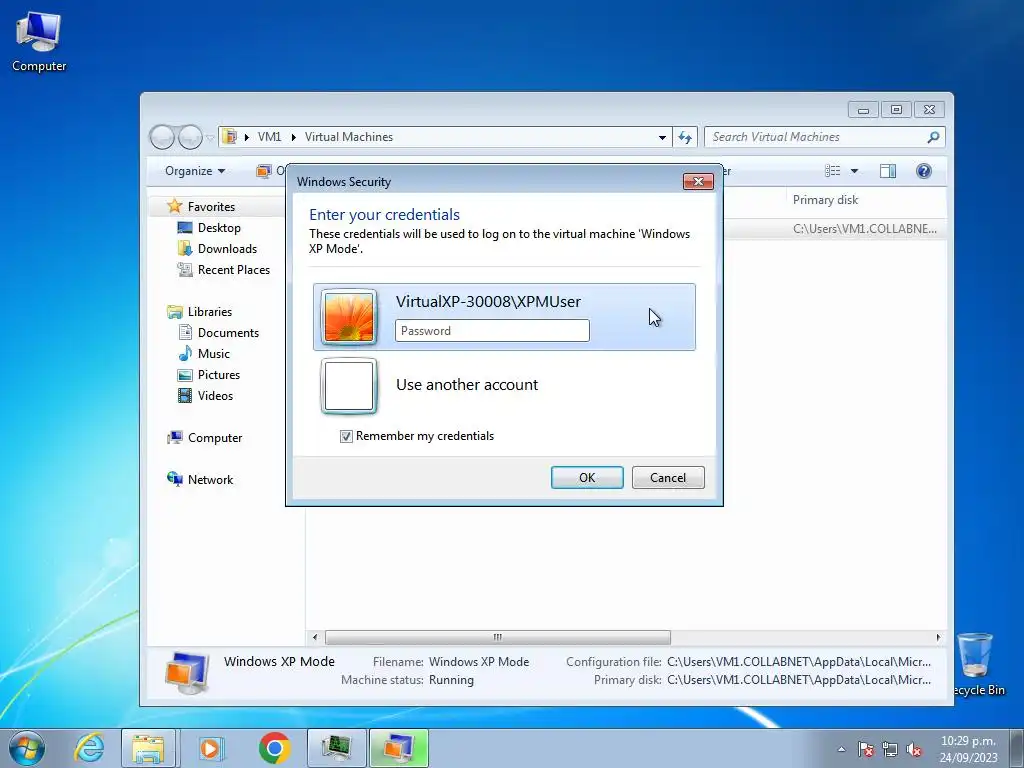The height and width of the screenshot is (768, 1024).
Task: Open the Recycle Bin desktop icon
Action: click(x=977, y=665)
